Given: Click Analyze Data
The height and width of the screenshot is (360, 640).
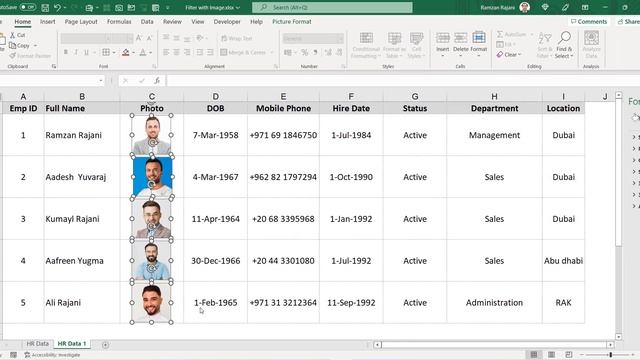Looking at the screenshot, I should [x=591, y=45].
